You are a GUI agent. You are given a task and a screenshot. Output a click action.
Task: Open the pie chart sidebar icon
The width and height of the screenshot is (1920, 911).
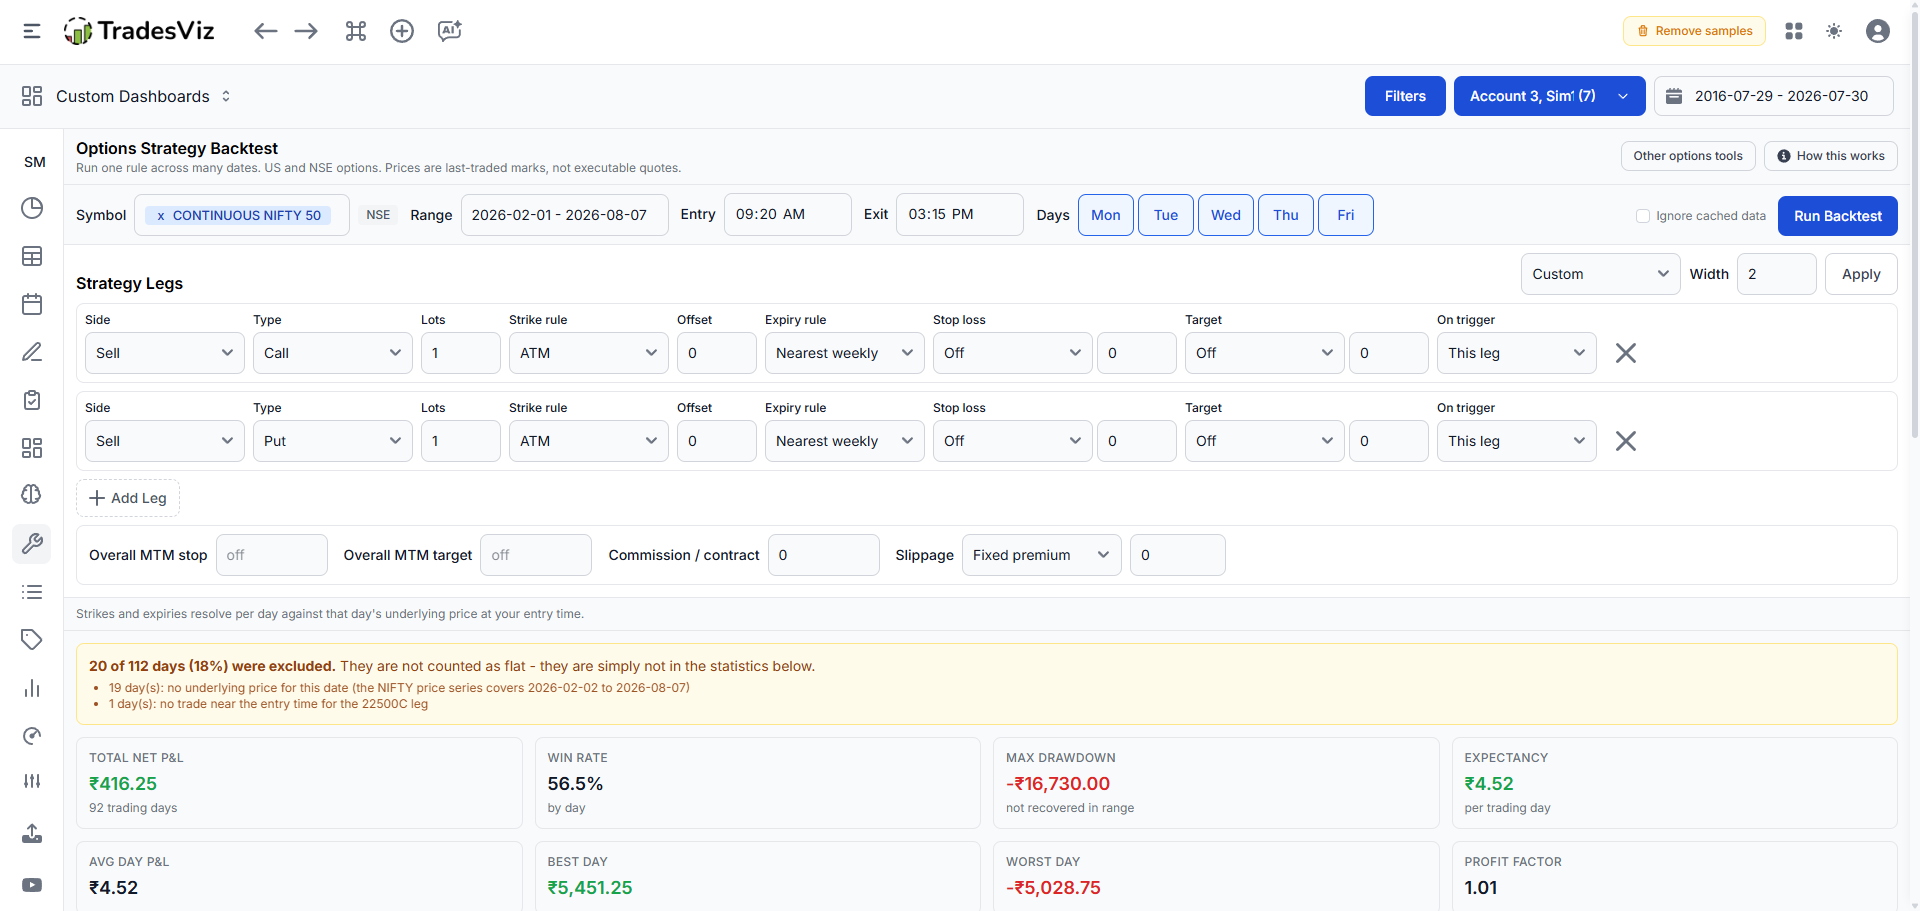[32, 208]
